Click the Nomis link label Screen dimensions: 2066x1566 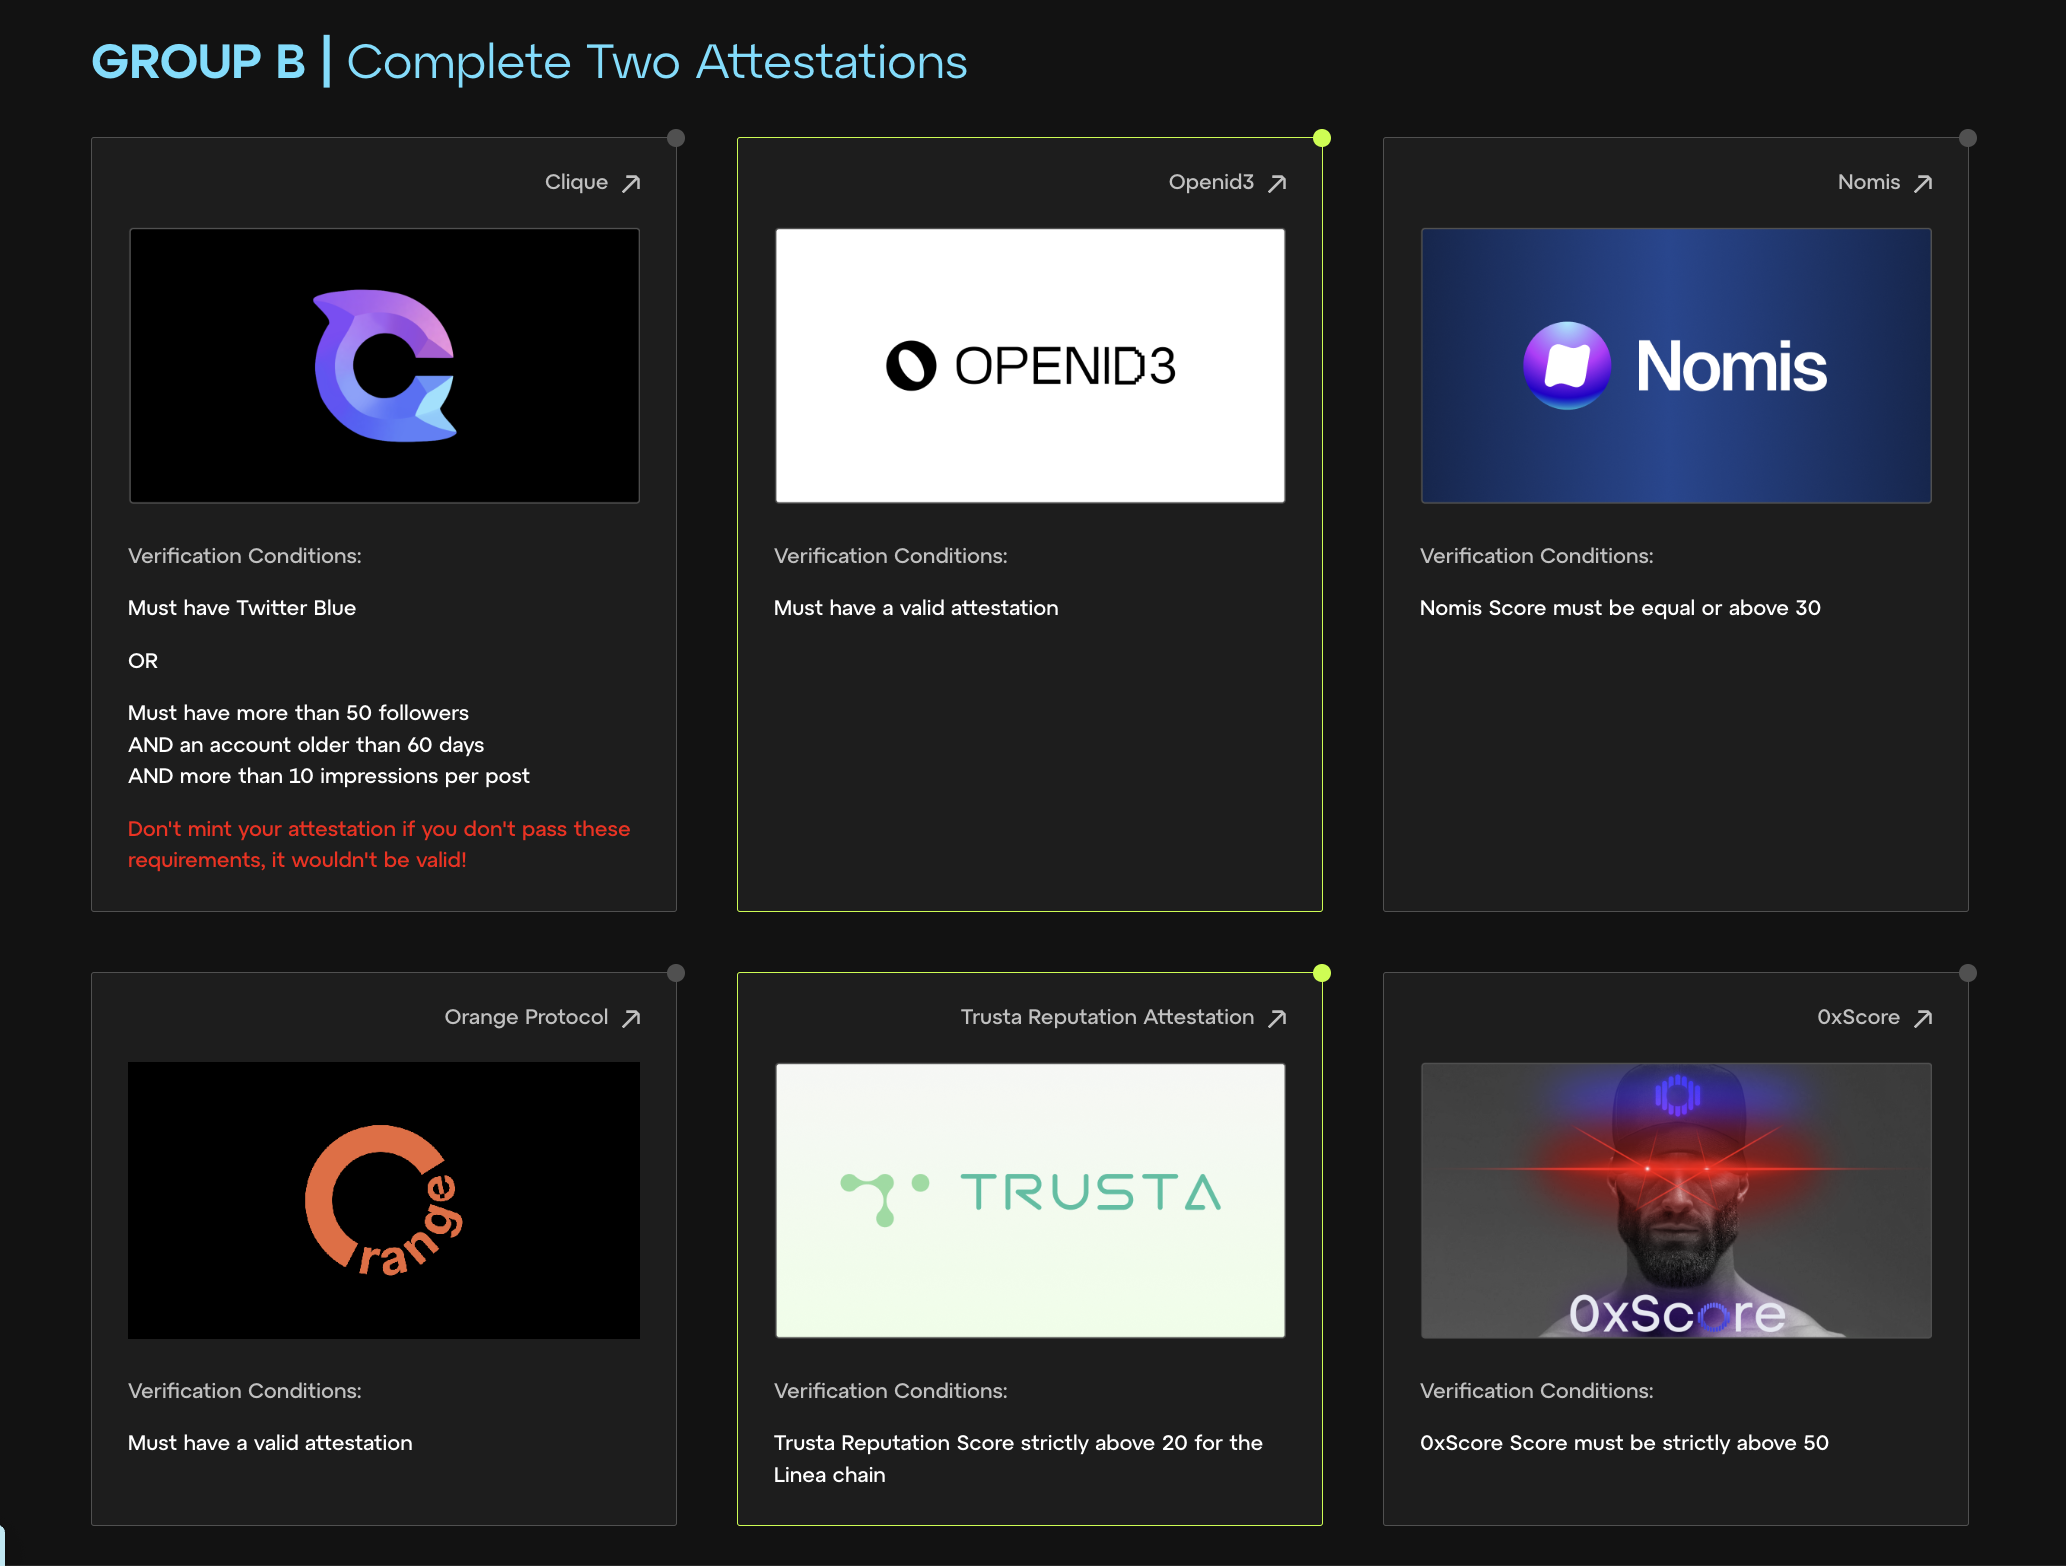(x=1868, y=182)
